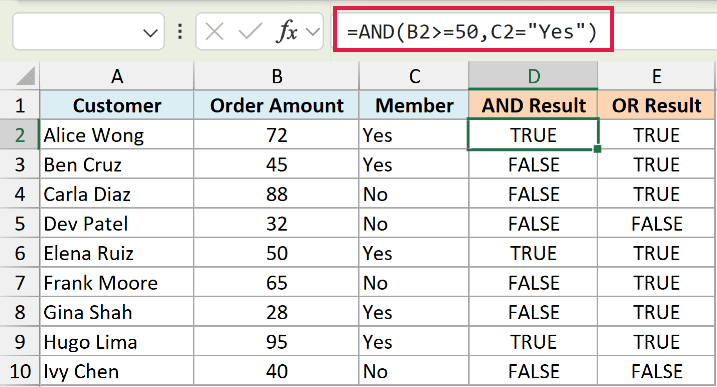Click inside the formula bar text

click(x=472, y=32)
